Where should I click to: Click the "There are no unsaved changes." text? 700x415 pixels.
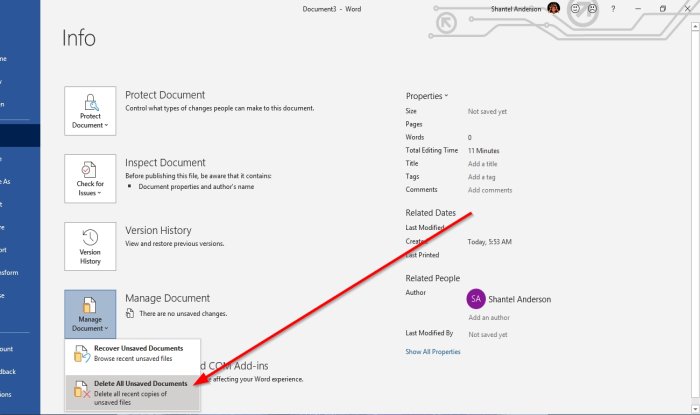[183, 314]
